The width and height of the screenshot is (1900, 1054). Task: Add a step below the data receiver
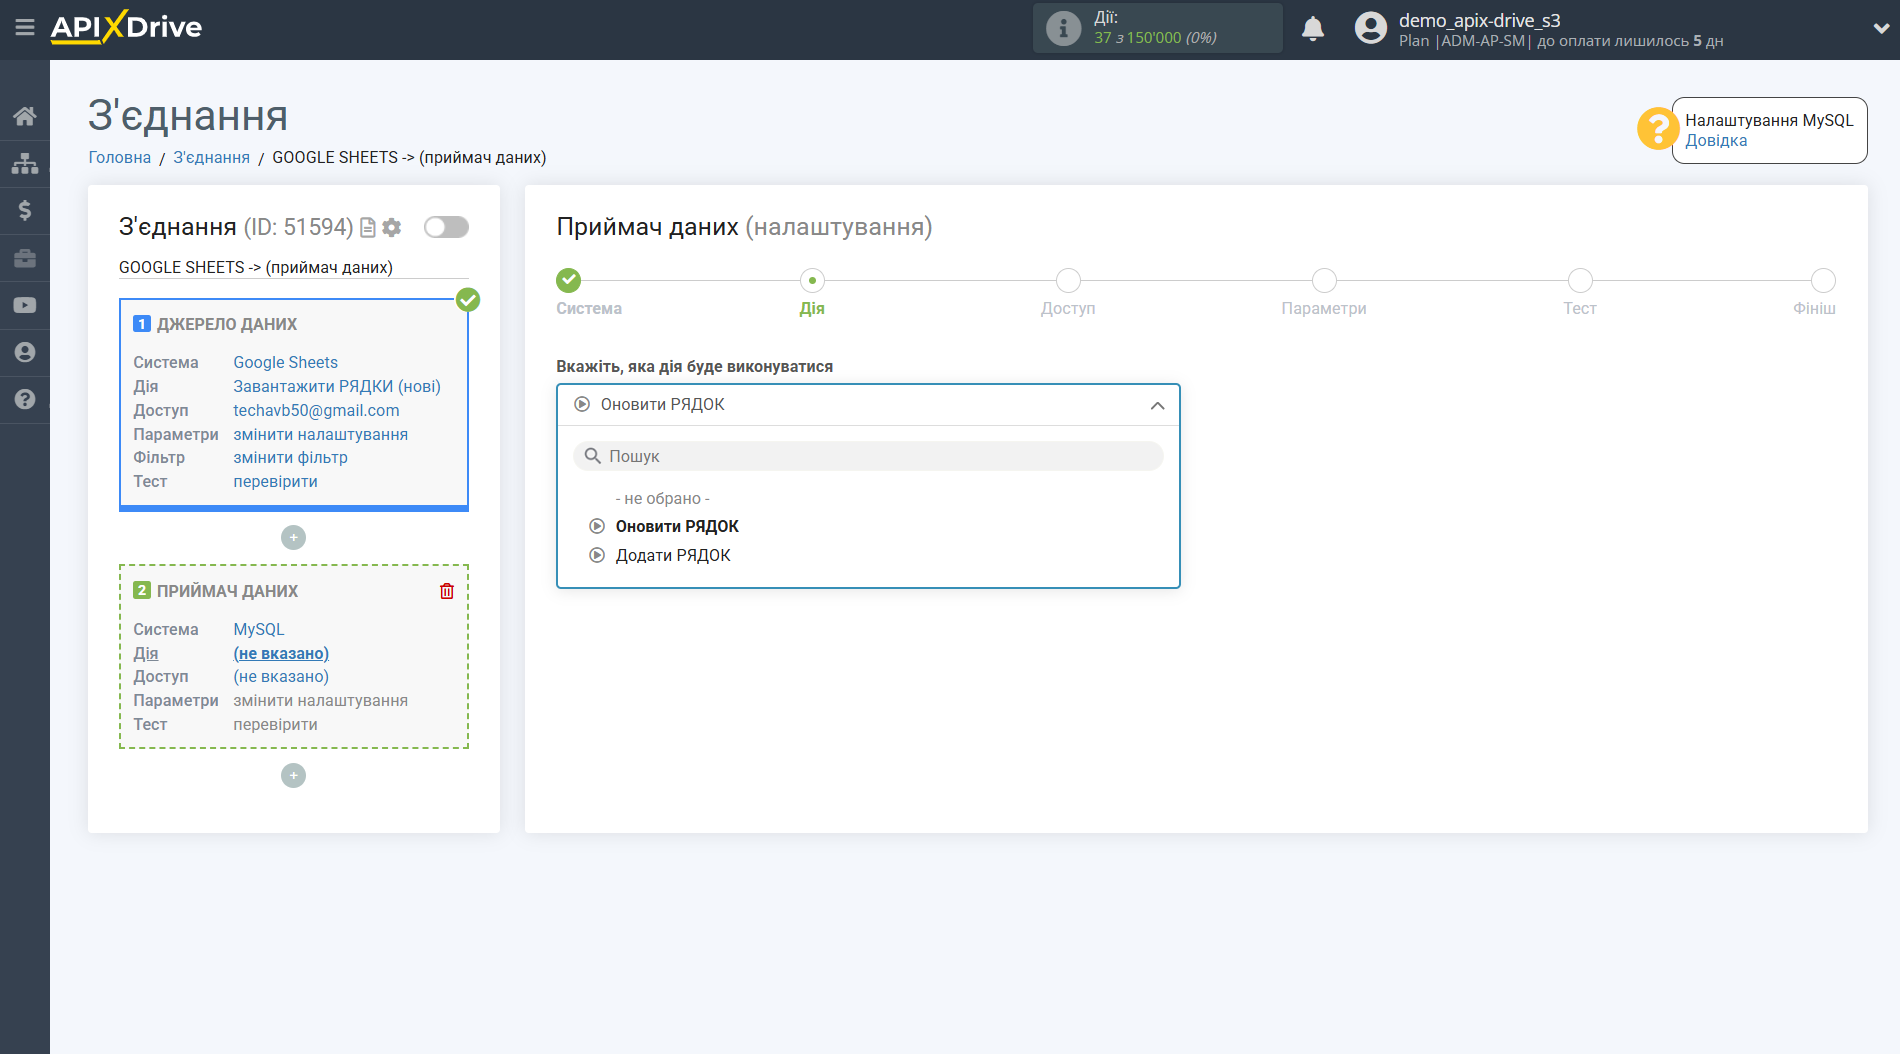click(x=293, y=776)
